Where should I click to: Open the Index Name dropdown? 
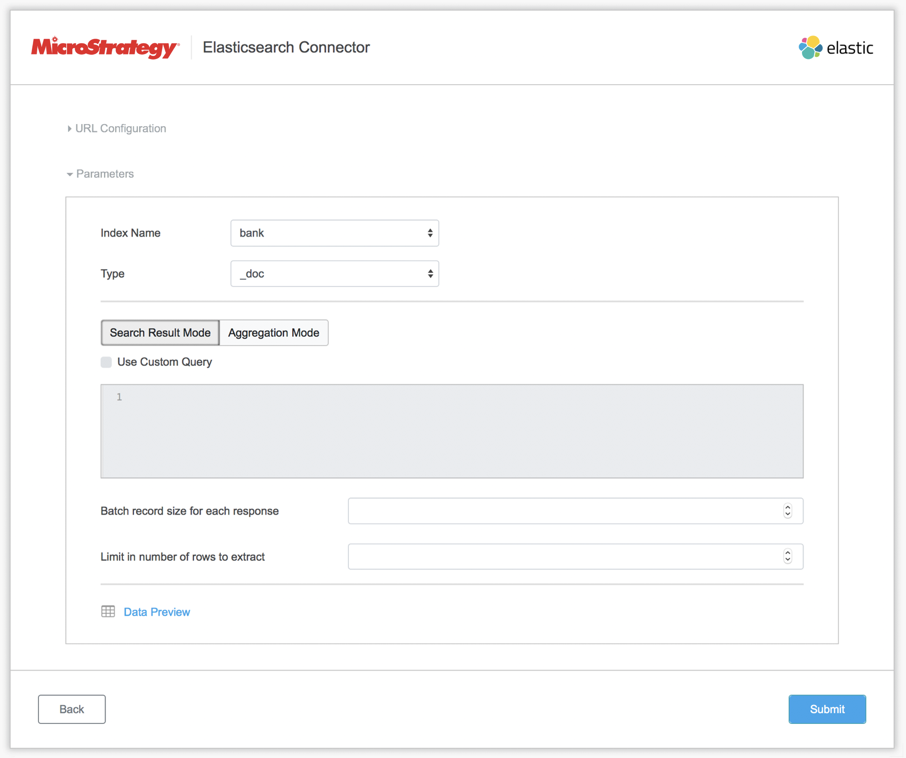[x=334, y=233]
